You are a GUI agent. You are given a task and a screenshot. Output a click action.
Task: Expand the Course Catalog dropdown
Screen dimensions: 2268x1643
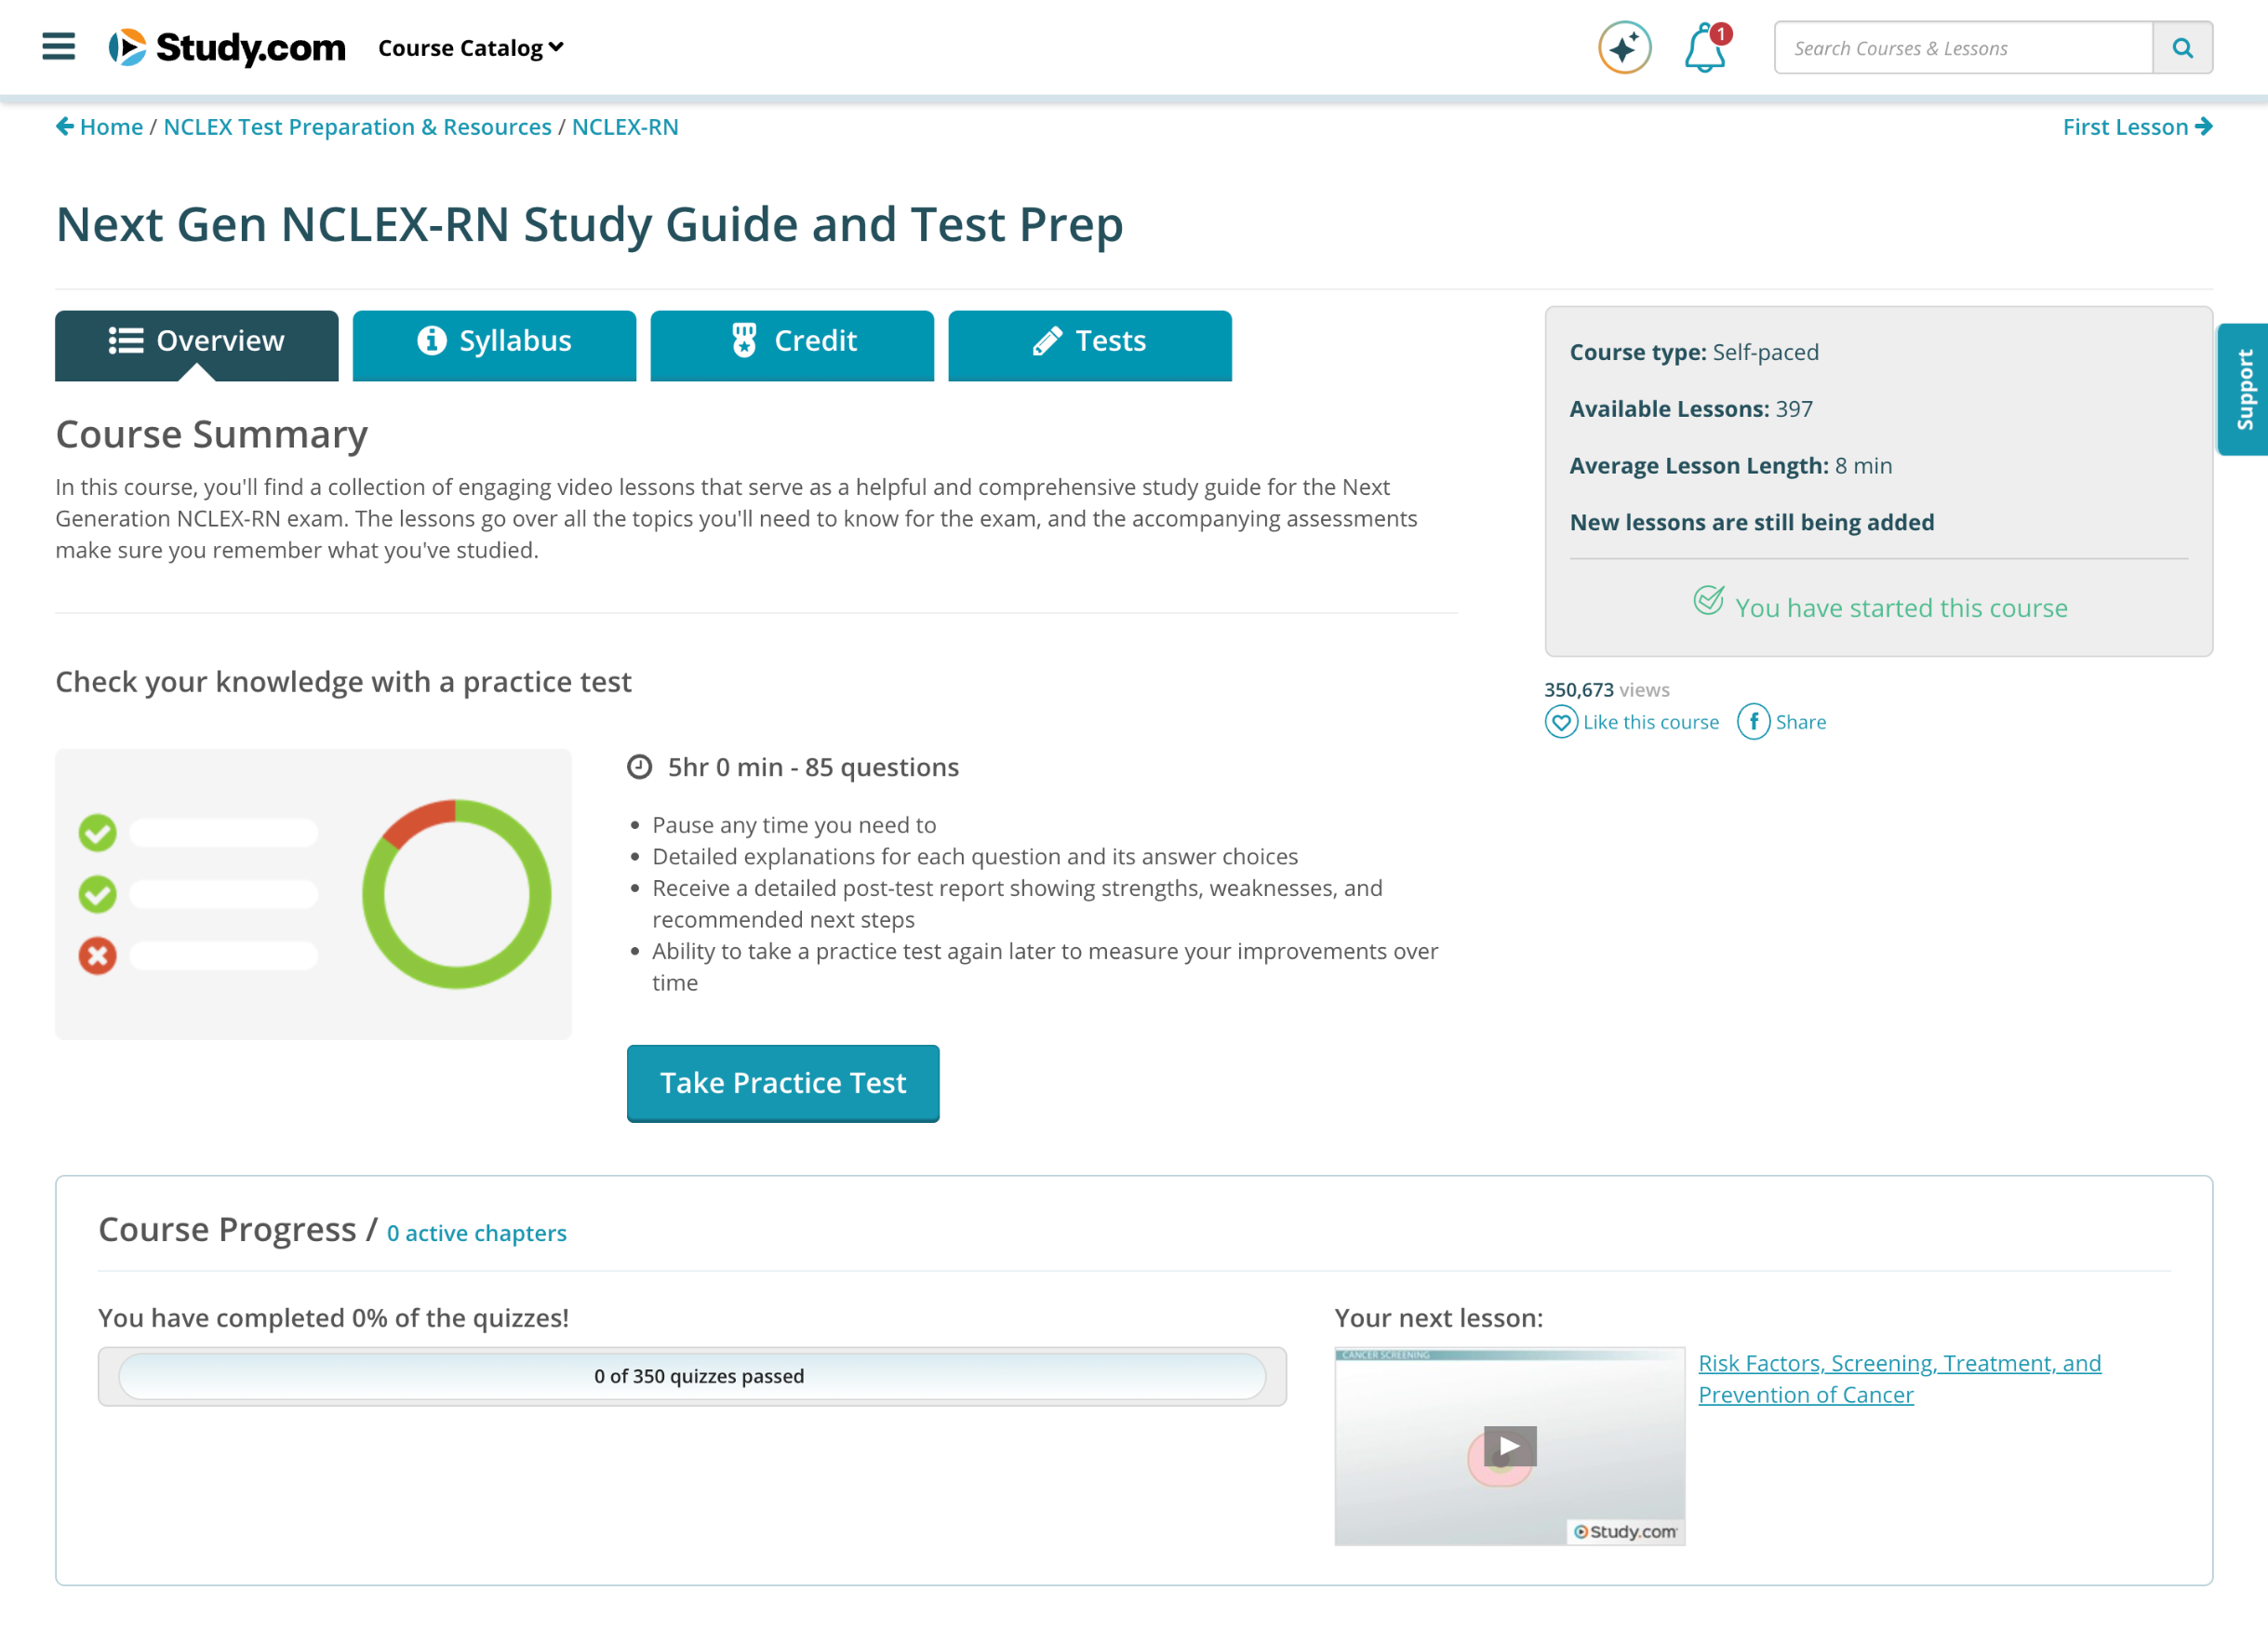point(471,47)
